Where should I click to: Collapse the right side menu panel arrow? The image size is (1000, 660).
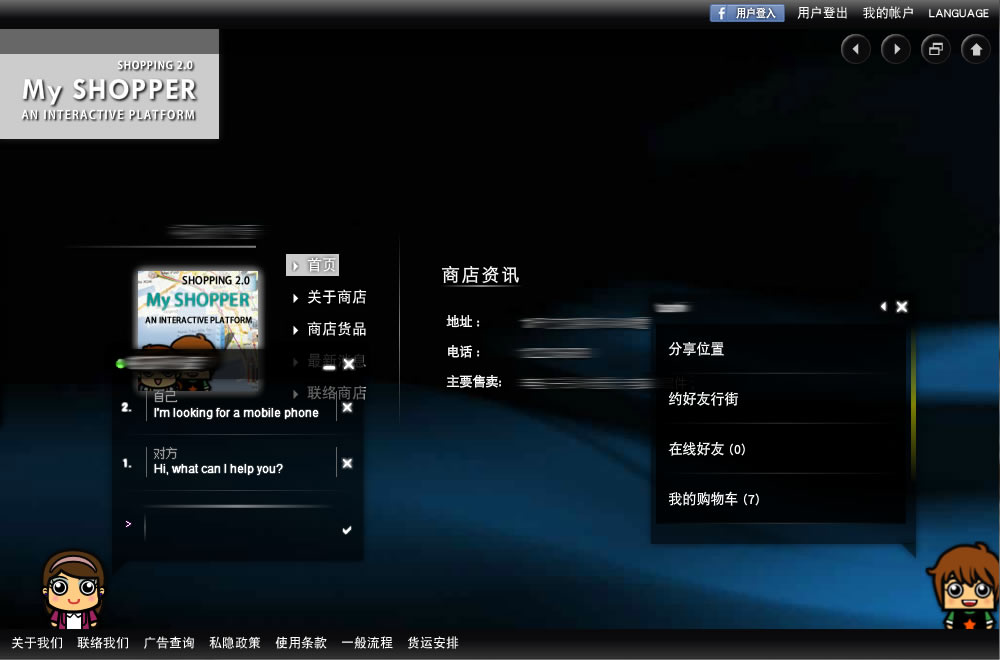(x=883, y=307)
